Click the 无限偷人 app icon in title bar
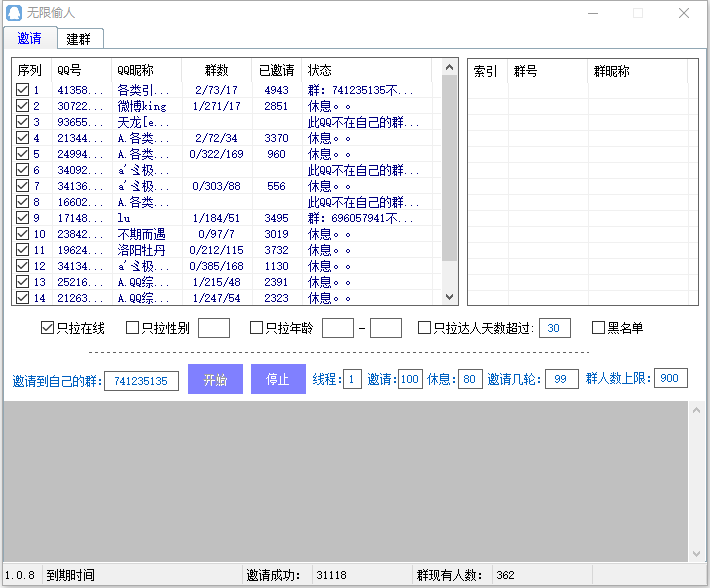The image size is (710, 588). coord(14,13)
